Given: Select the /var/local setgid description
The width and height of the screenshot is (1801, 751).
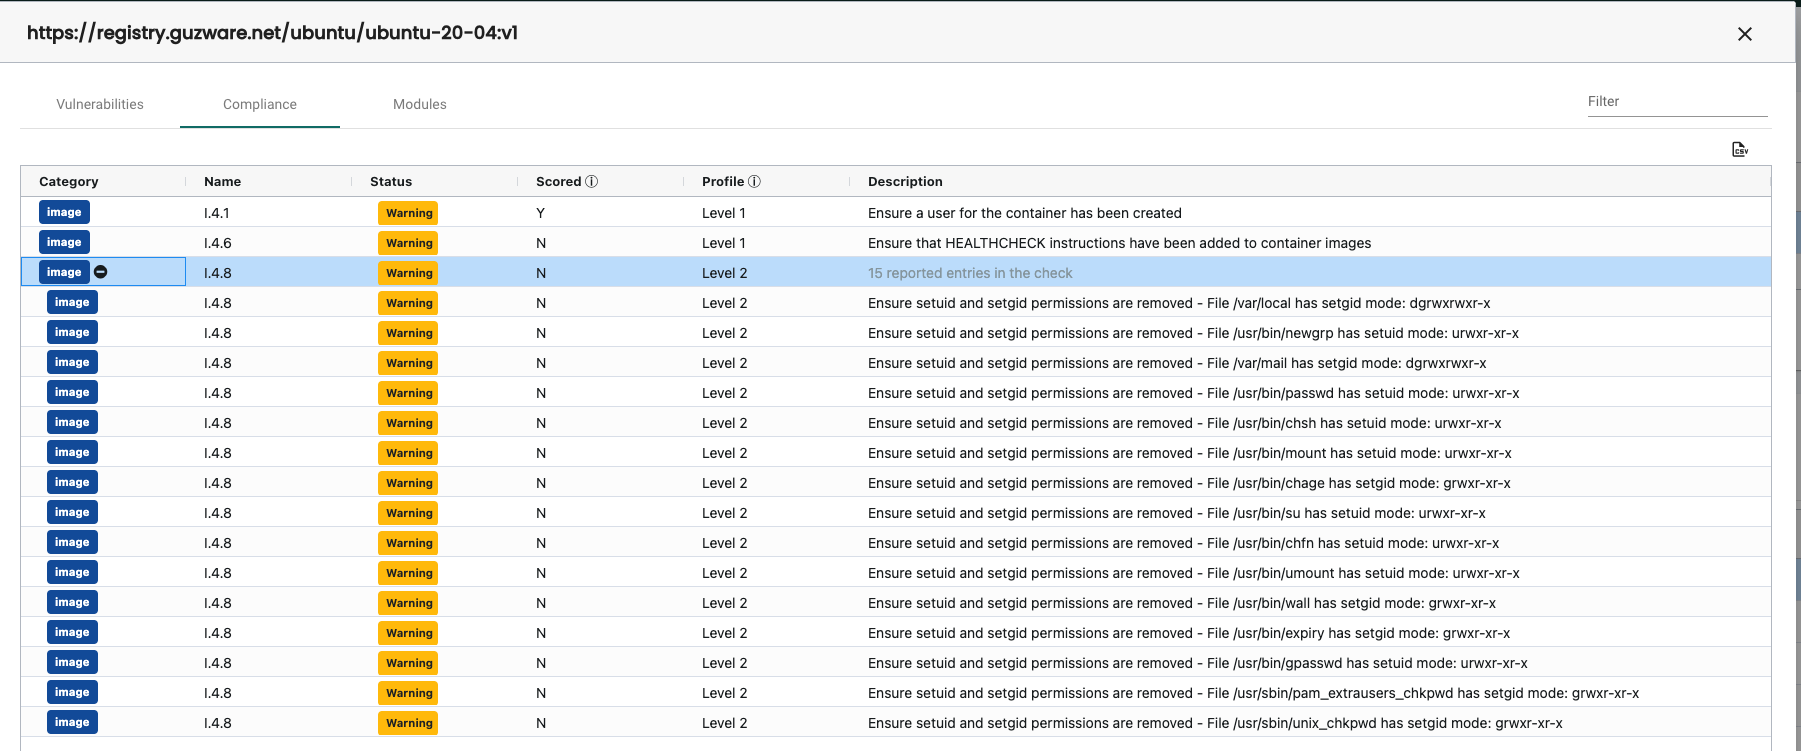Looking at the screenshot, I should (x=1179, y=303).
